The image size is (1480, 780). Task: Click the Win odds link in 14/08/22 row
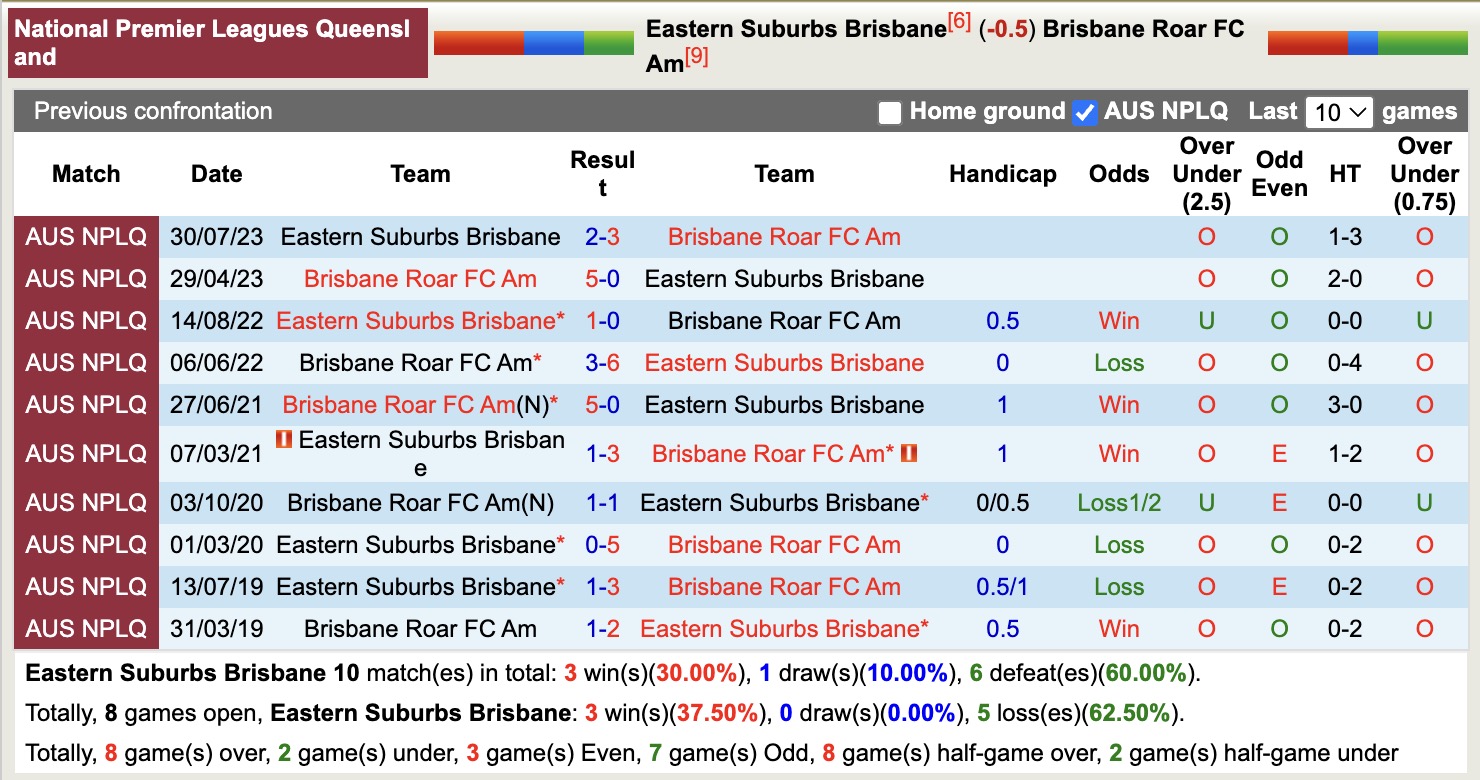[x=1118, y=321]
